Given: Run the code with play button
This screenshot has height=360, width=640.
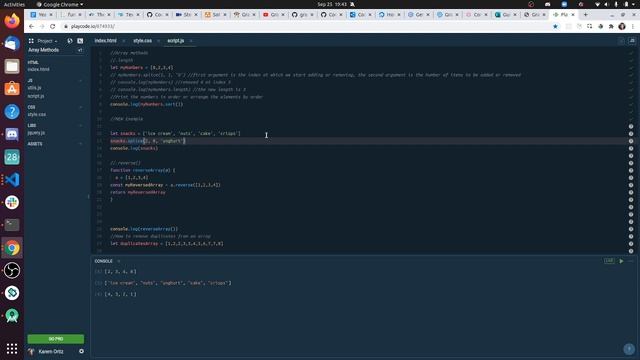Looking at the screenshot, I should tap(621, 261).
